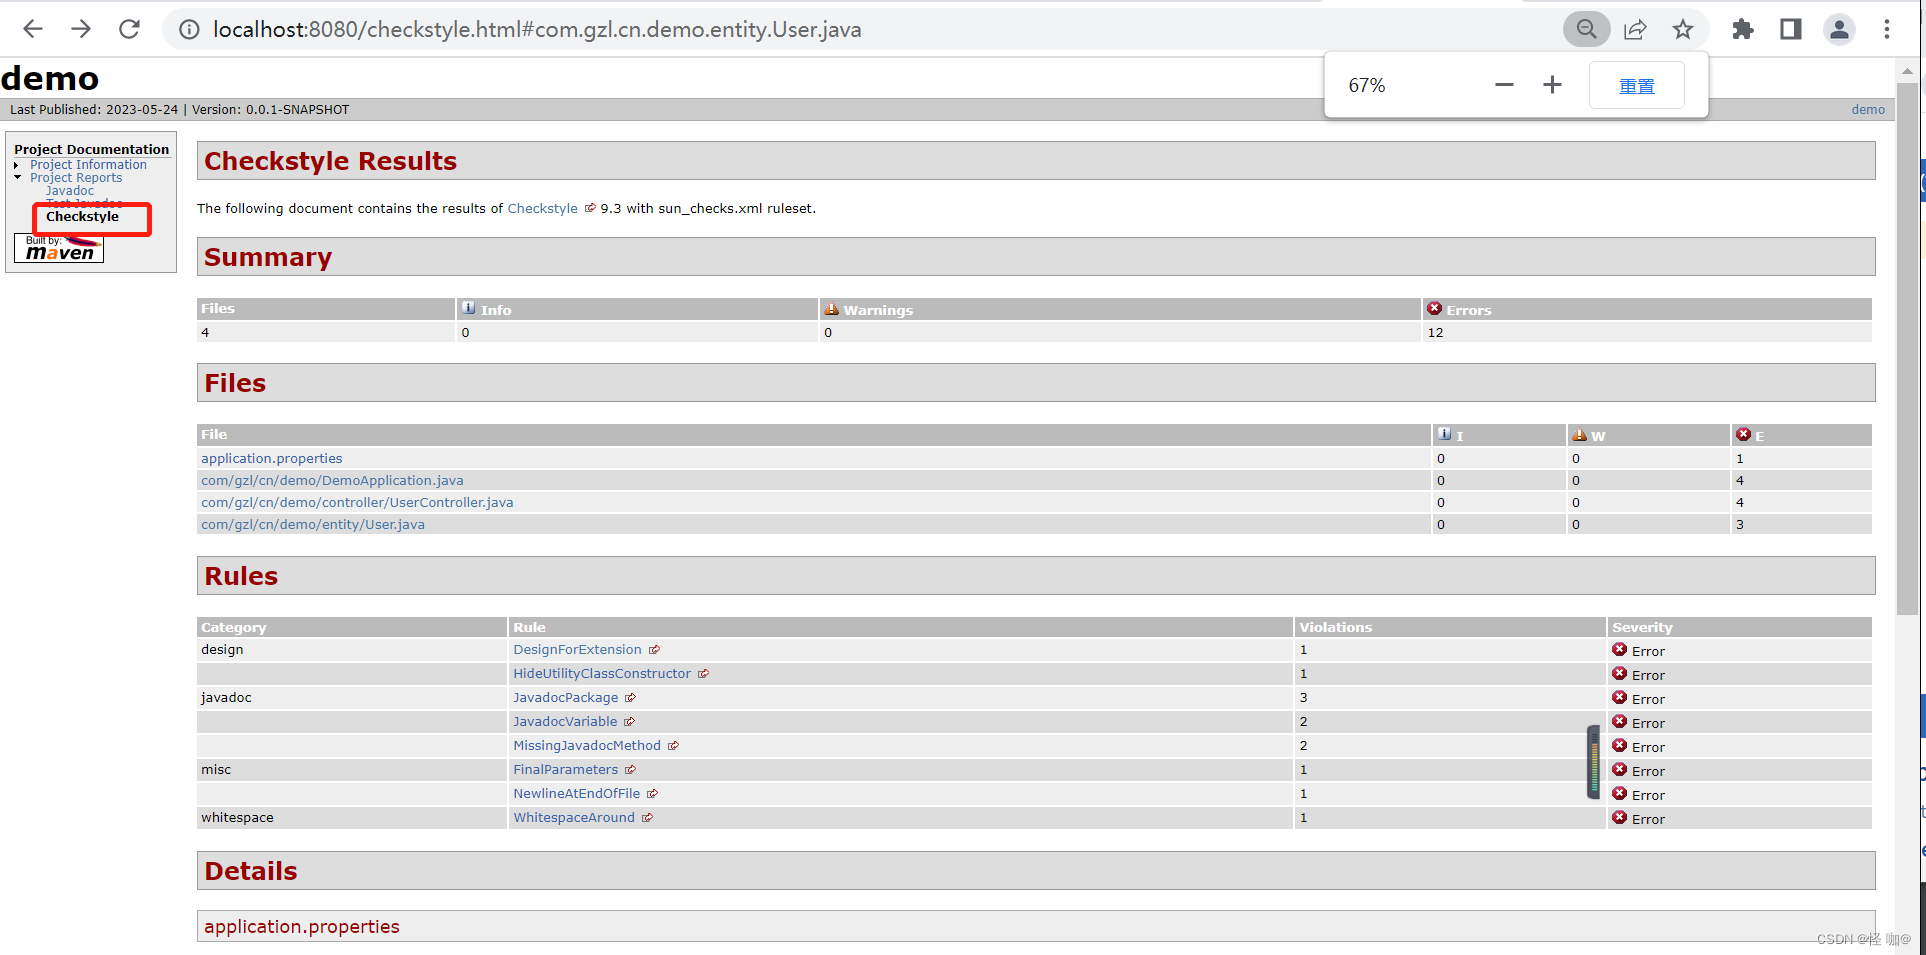Click external icon beside NewlineAtEndOfFile
Viewport: 1926px width, 955px height.
(x=652, y=794)
